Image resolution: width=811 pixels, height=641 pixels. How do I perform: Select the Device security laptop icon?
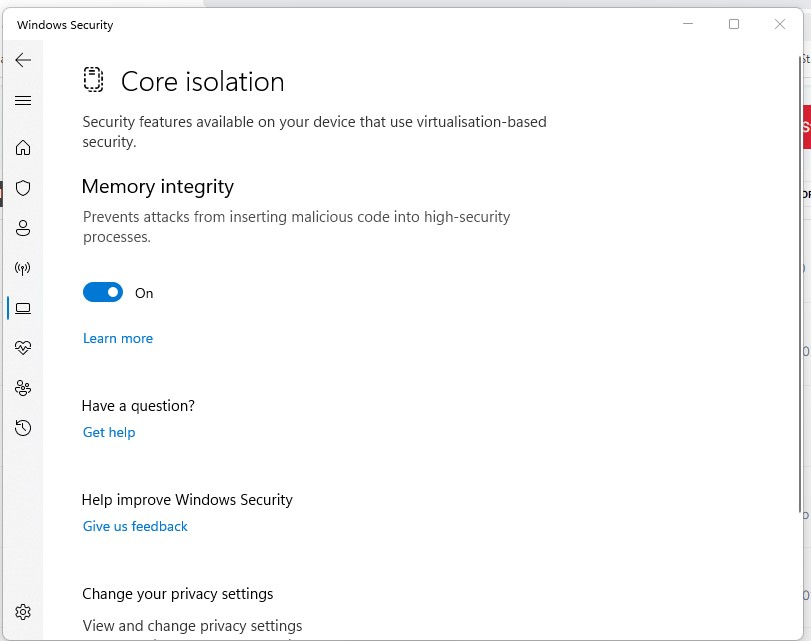[x=23, y=308]
